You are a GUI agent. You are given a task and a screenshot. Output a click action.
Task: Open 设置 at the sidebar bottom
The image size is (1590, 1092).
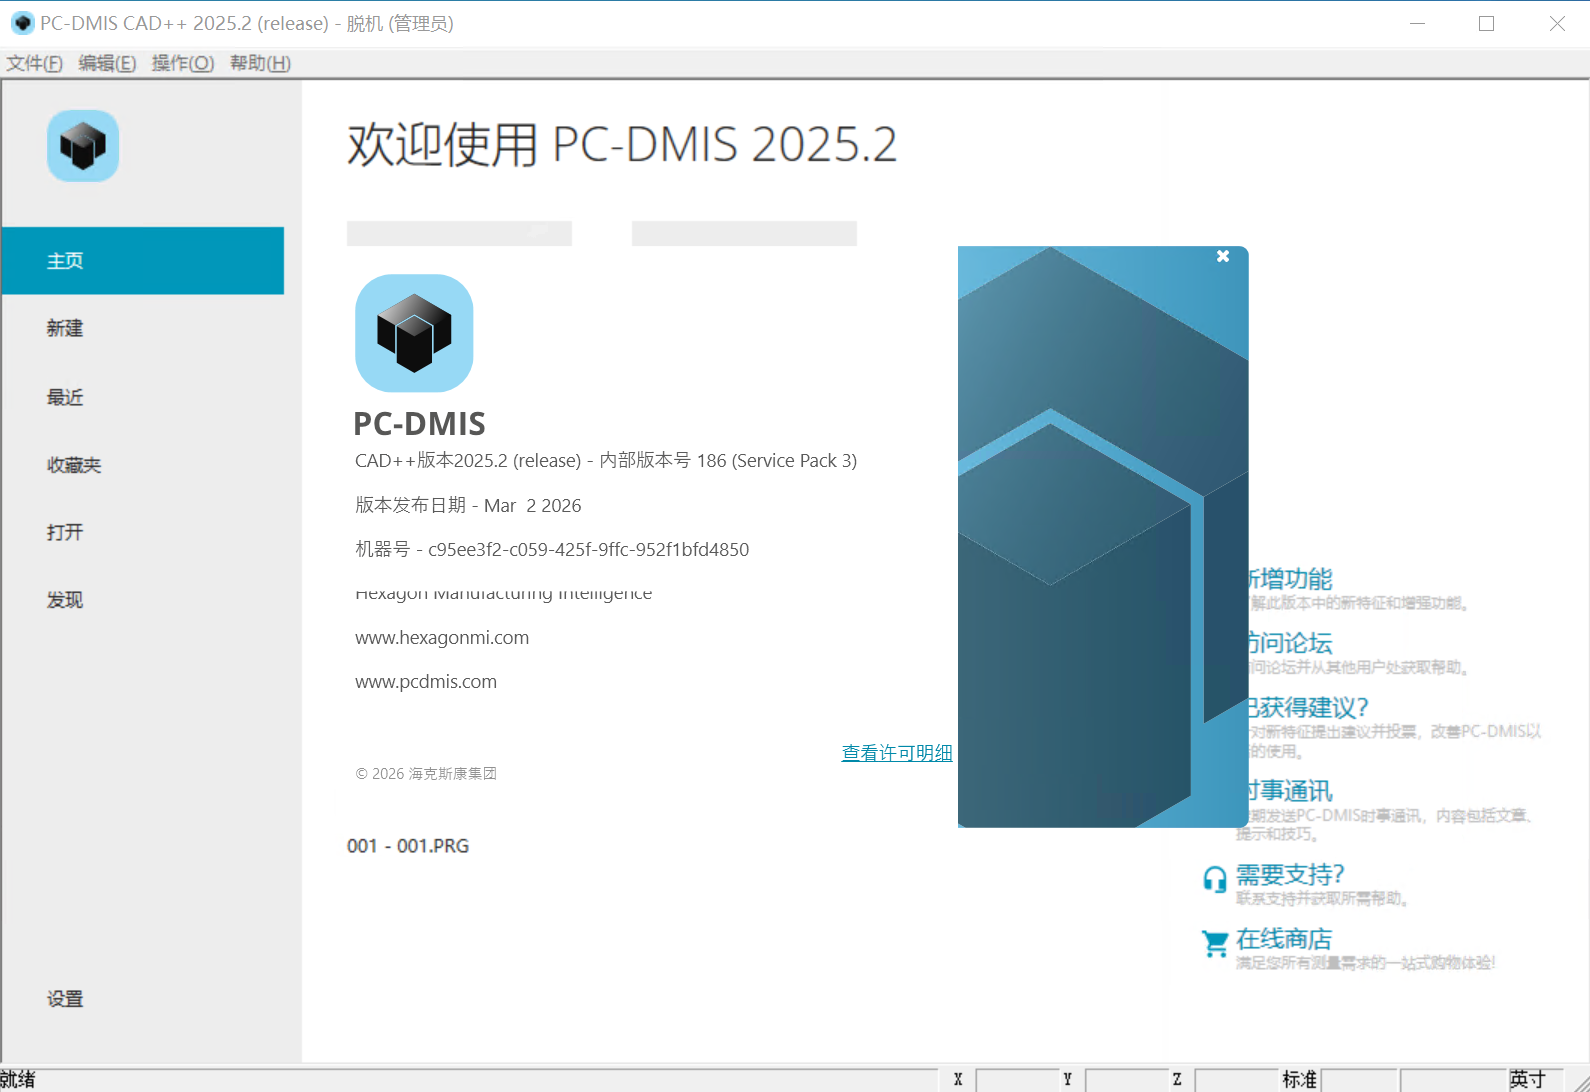pyautogui.click(x=65, y=999)
